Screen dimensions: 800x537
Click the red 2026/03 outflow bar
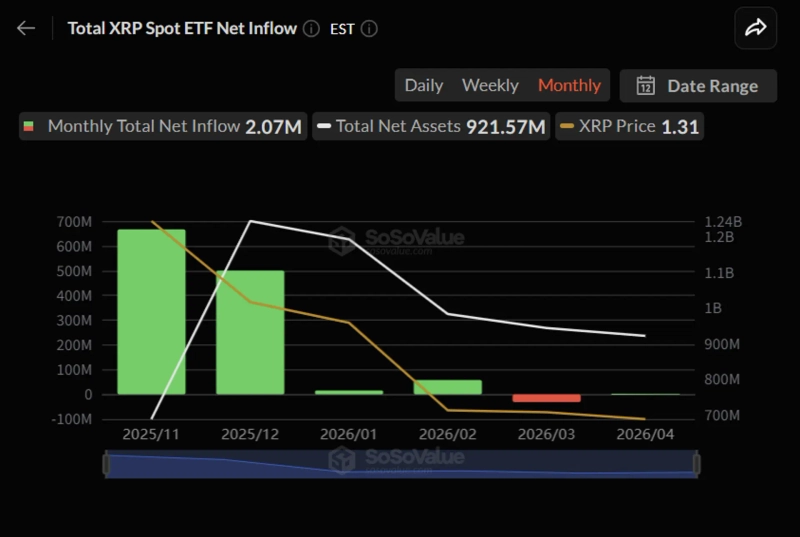tap(546, 398)
